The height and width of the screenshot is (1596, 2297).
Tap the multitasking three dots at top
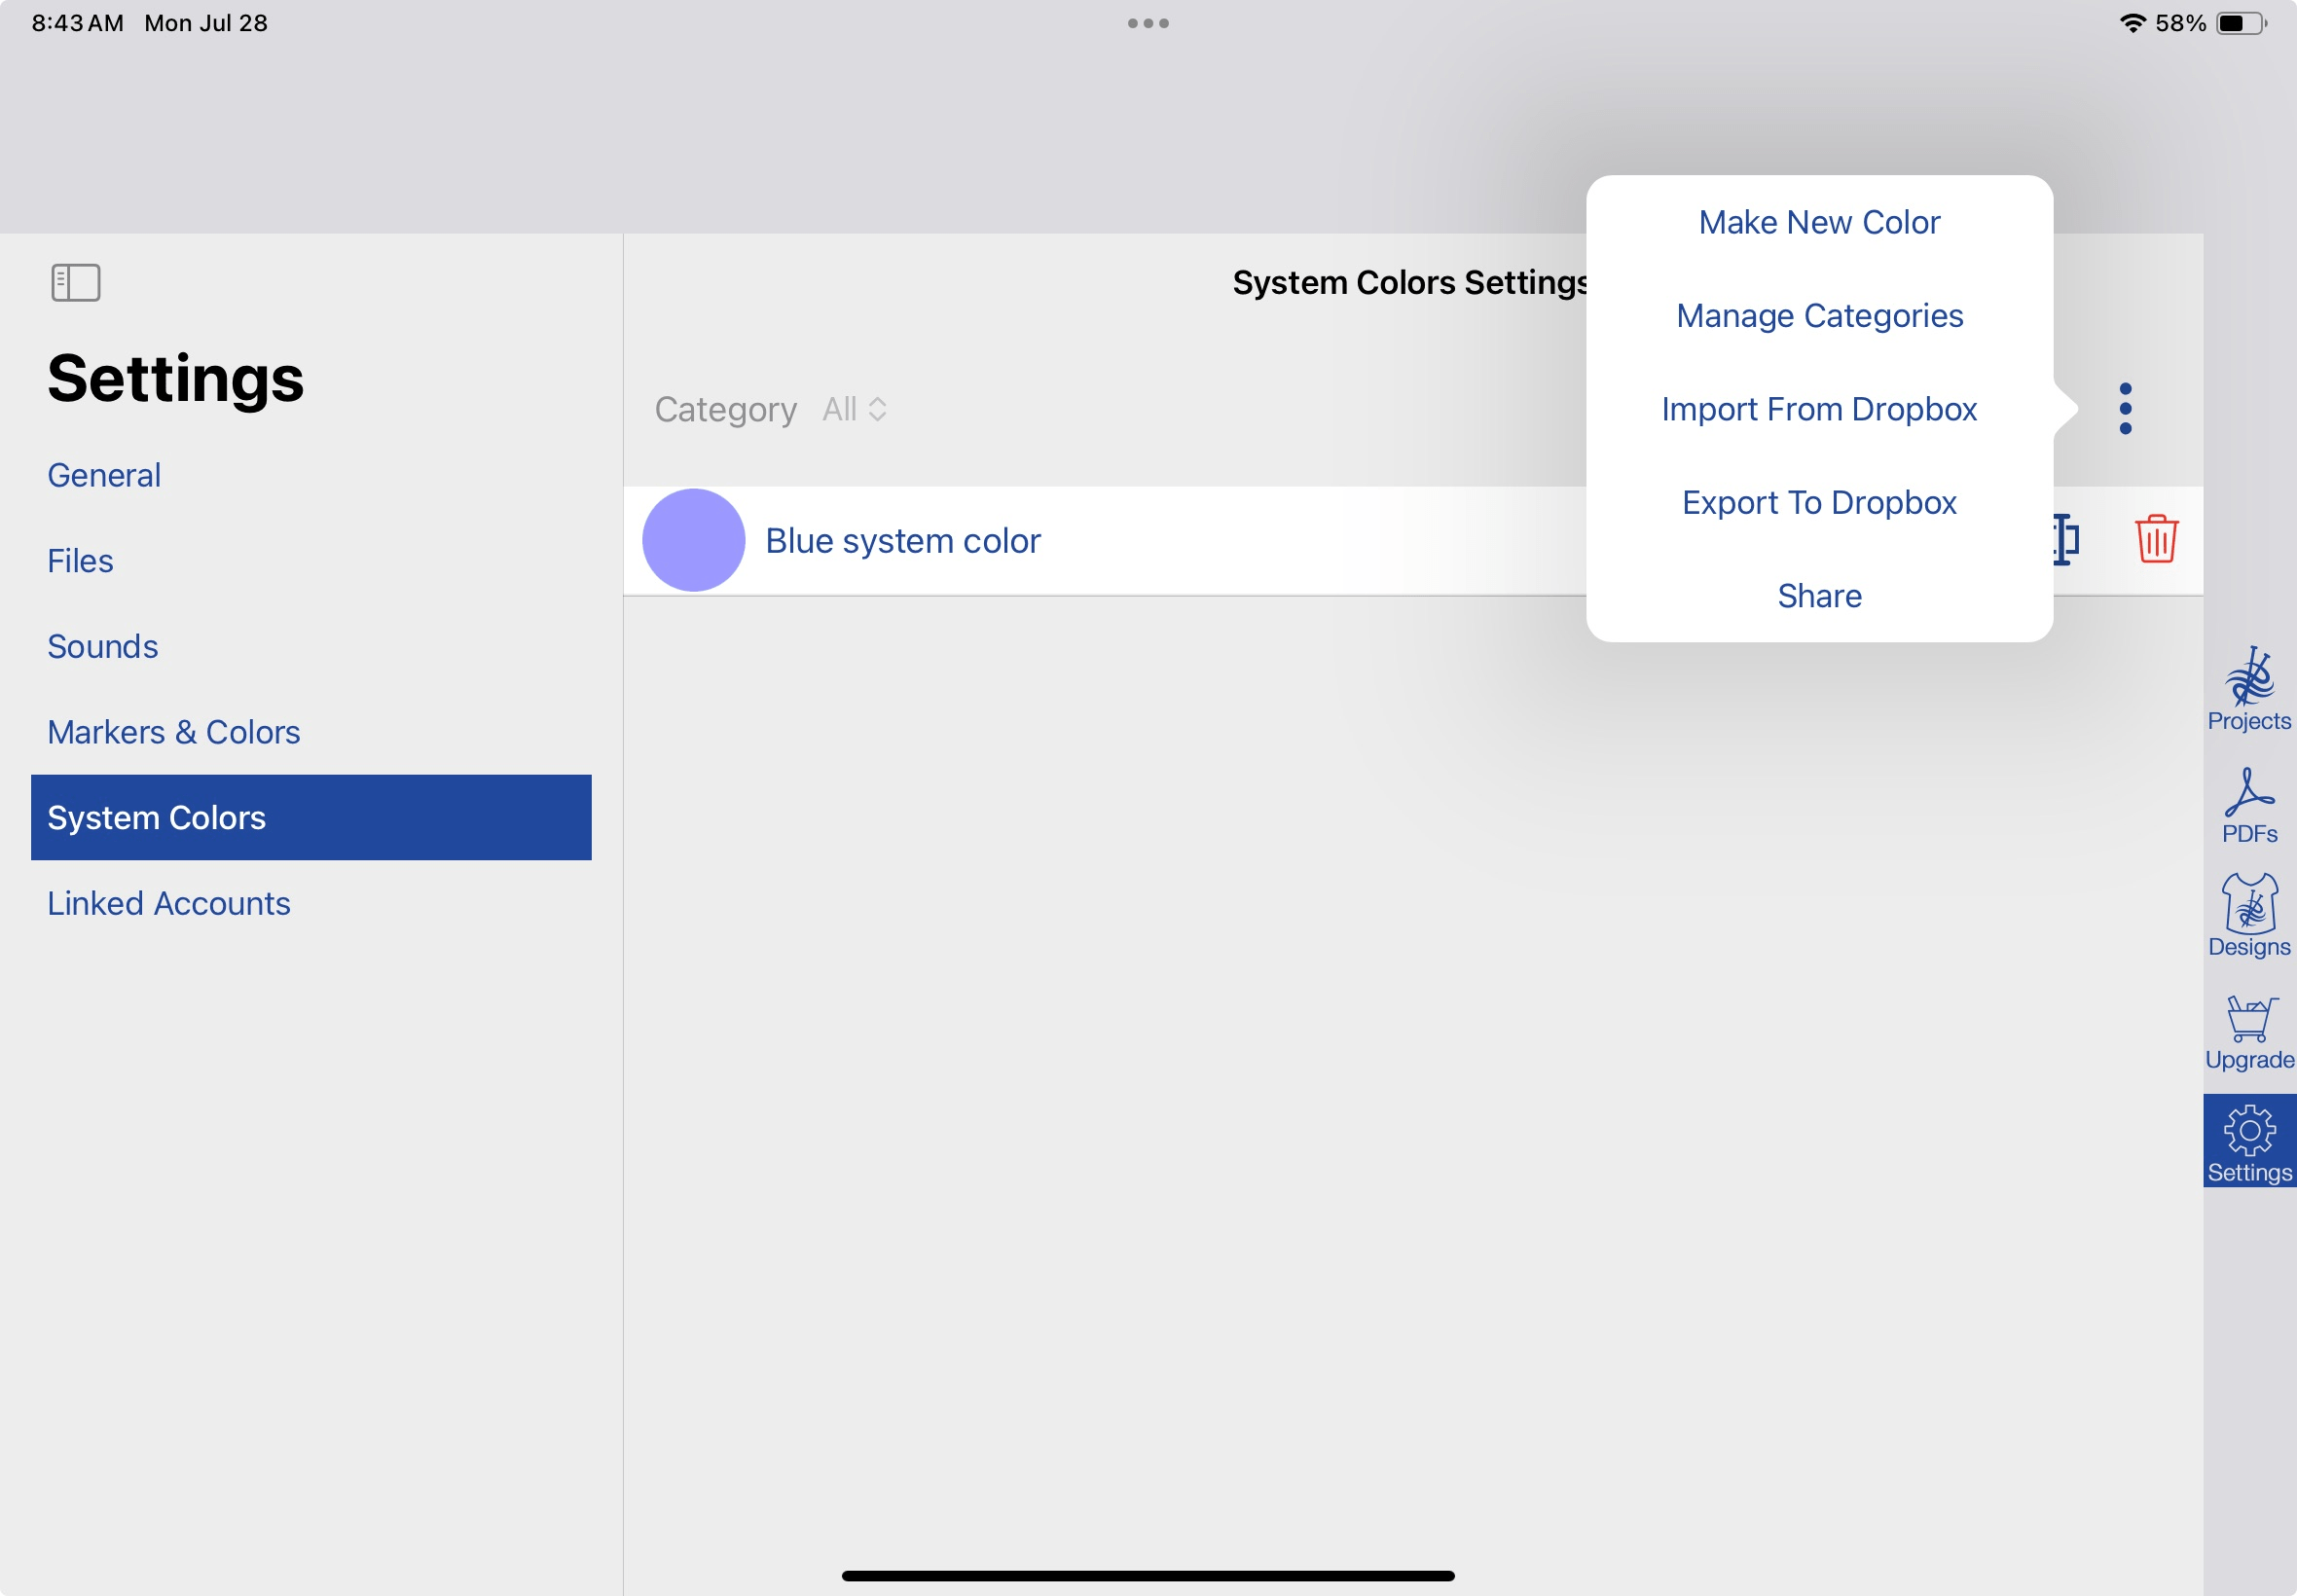click(1148, 23)
